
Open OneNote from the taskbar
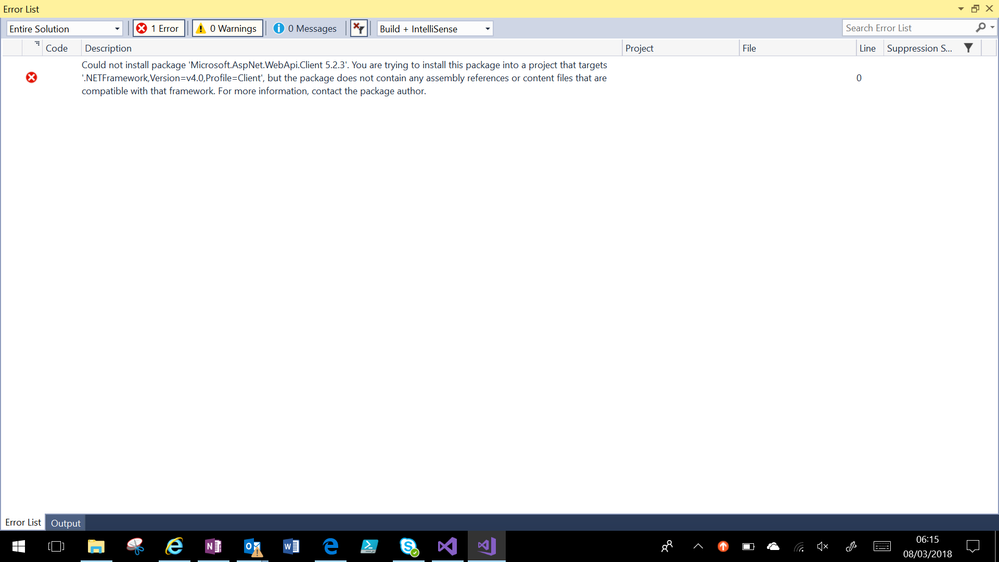[x=213, y=547]
